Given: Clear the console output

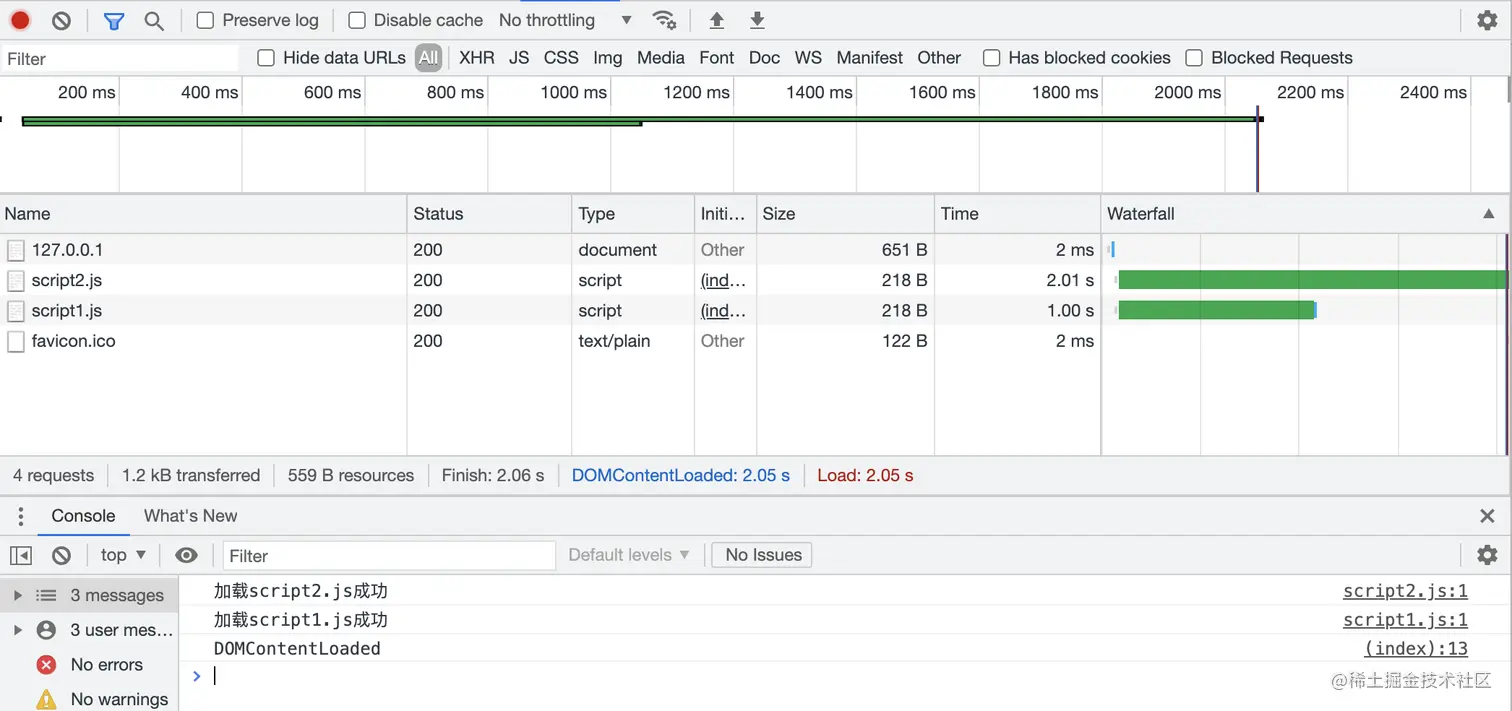Looking at the screenshot, I should (x=61, y=555).
